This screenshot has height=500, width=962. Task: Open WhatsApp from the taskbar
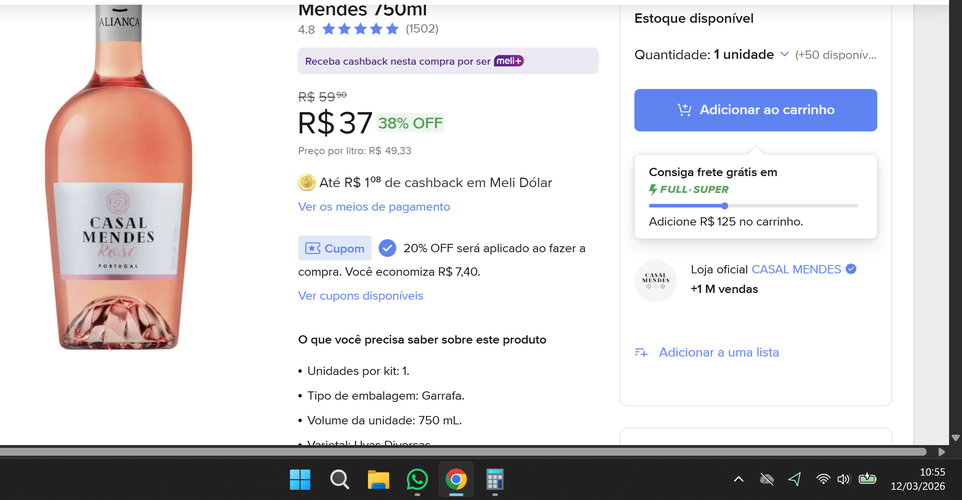(x=417, y=479)
